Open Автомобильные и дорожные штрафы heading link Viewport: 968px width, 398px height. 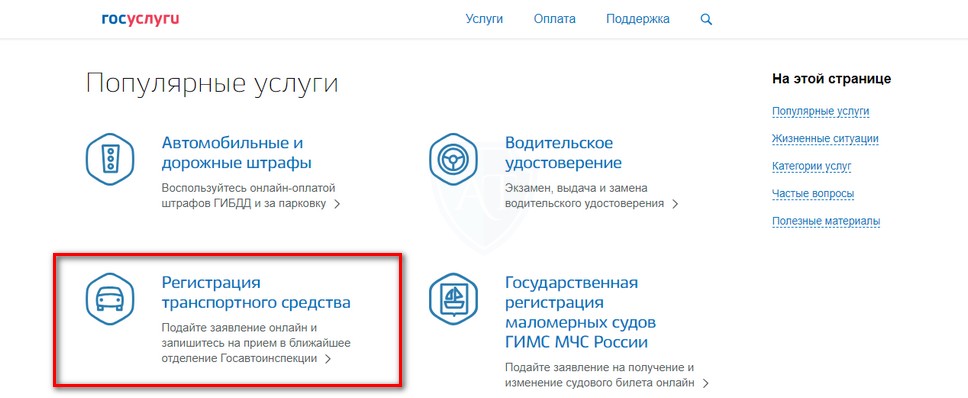(x=236, y=153)
